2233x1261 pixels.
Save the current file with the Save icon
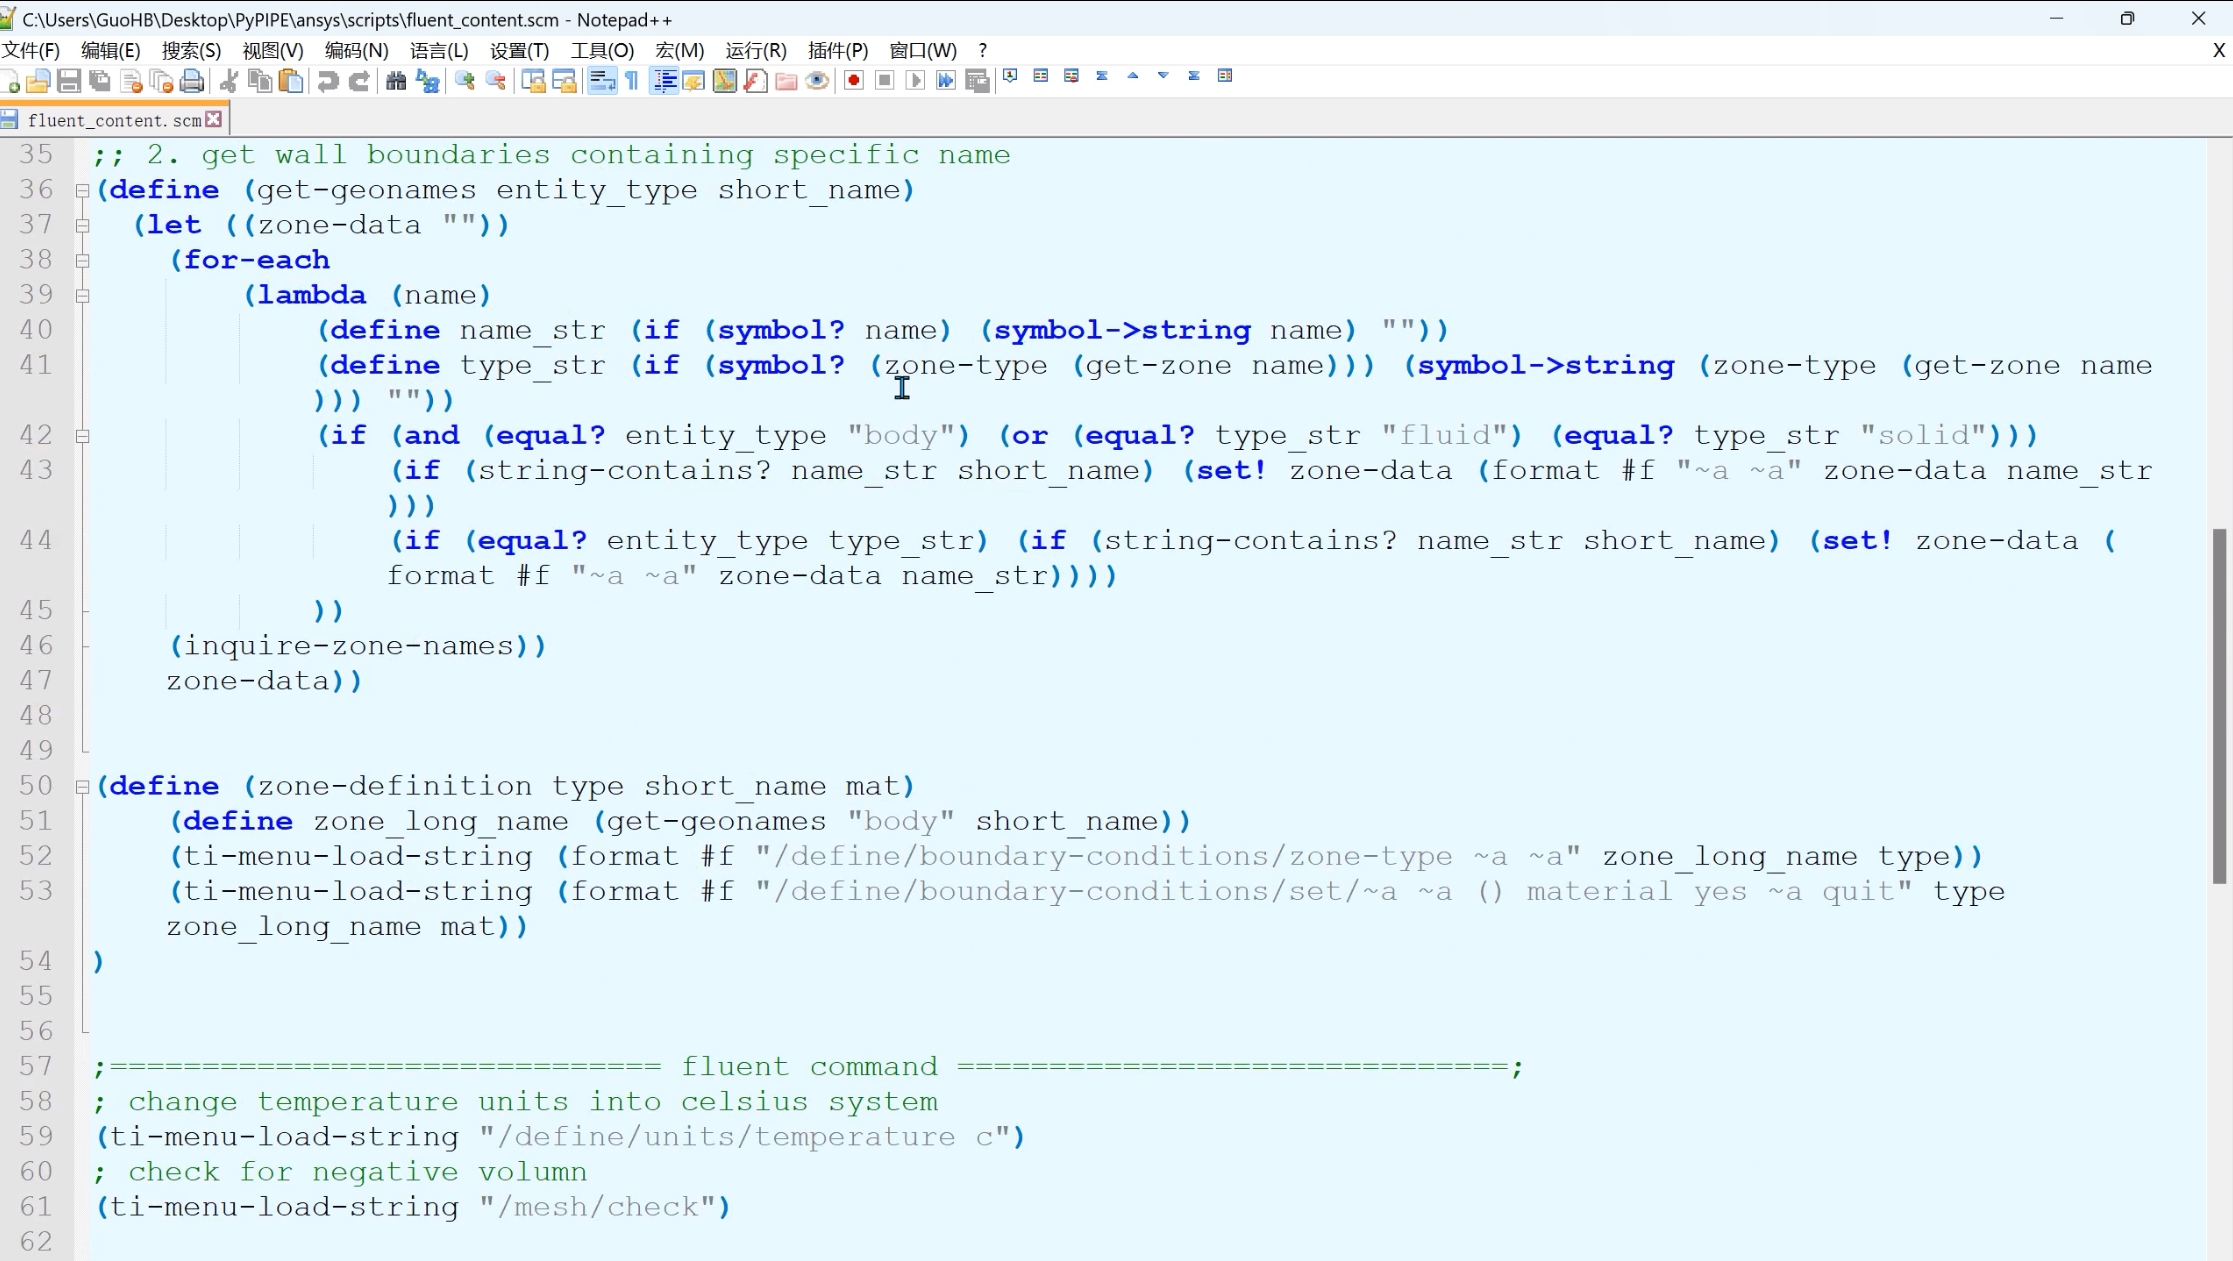[69, 81]
